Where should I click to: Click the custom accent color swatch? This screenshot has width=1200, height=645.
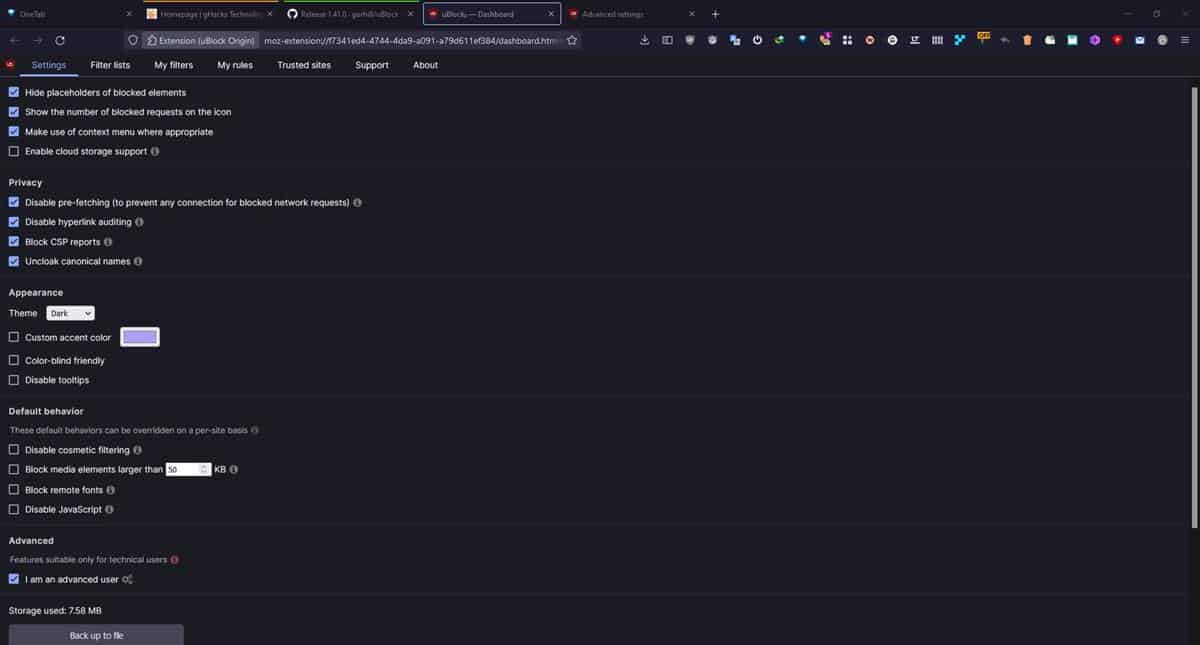coord(139,337)
